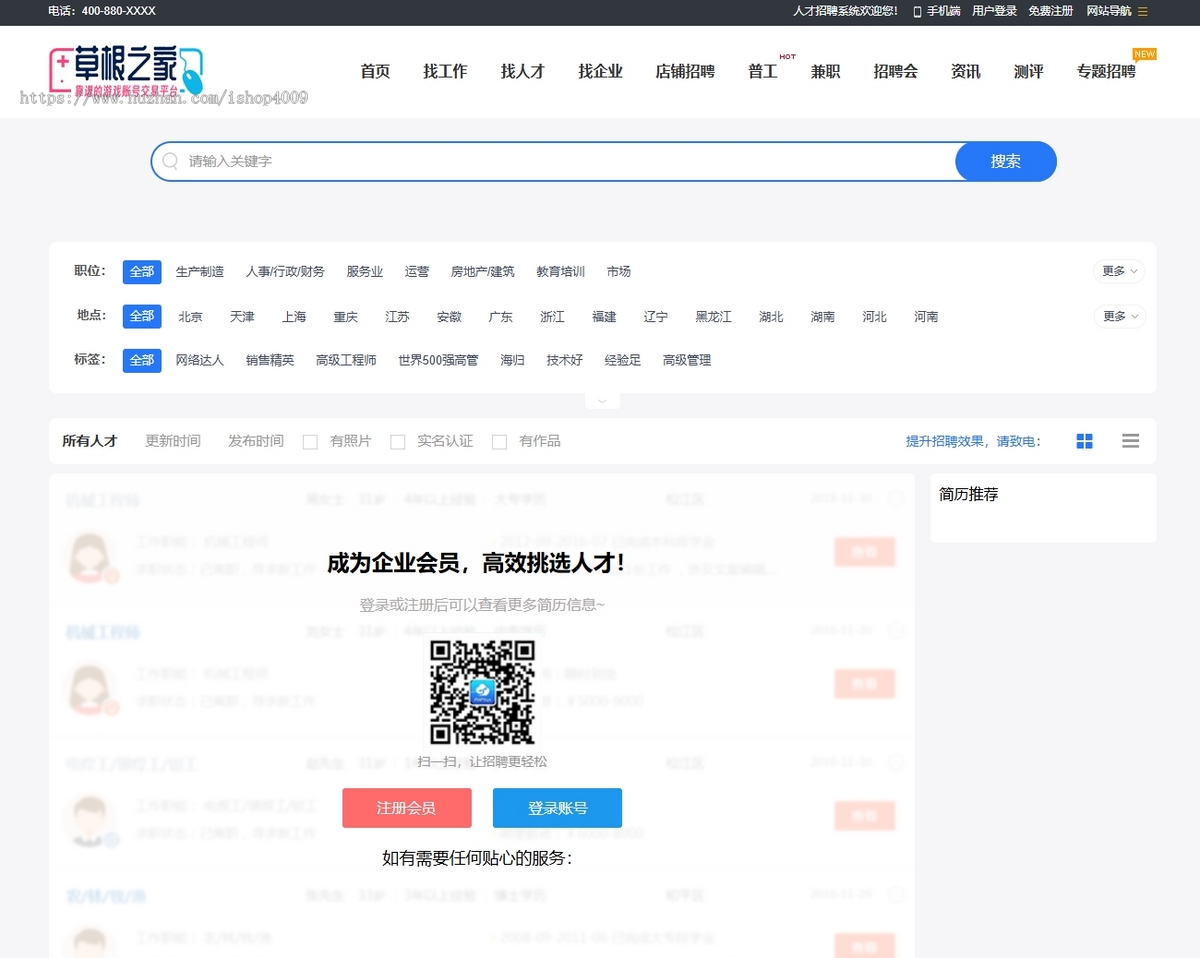Filter 地点 by 广东
This screenshot has width=1200, height=958.
click(501, 316)
